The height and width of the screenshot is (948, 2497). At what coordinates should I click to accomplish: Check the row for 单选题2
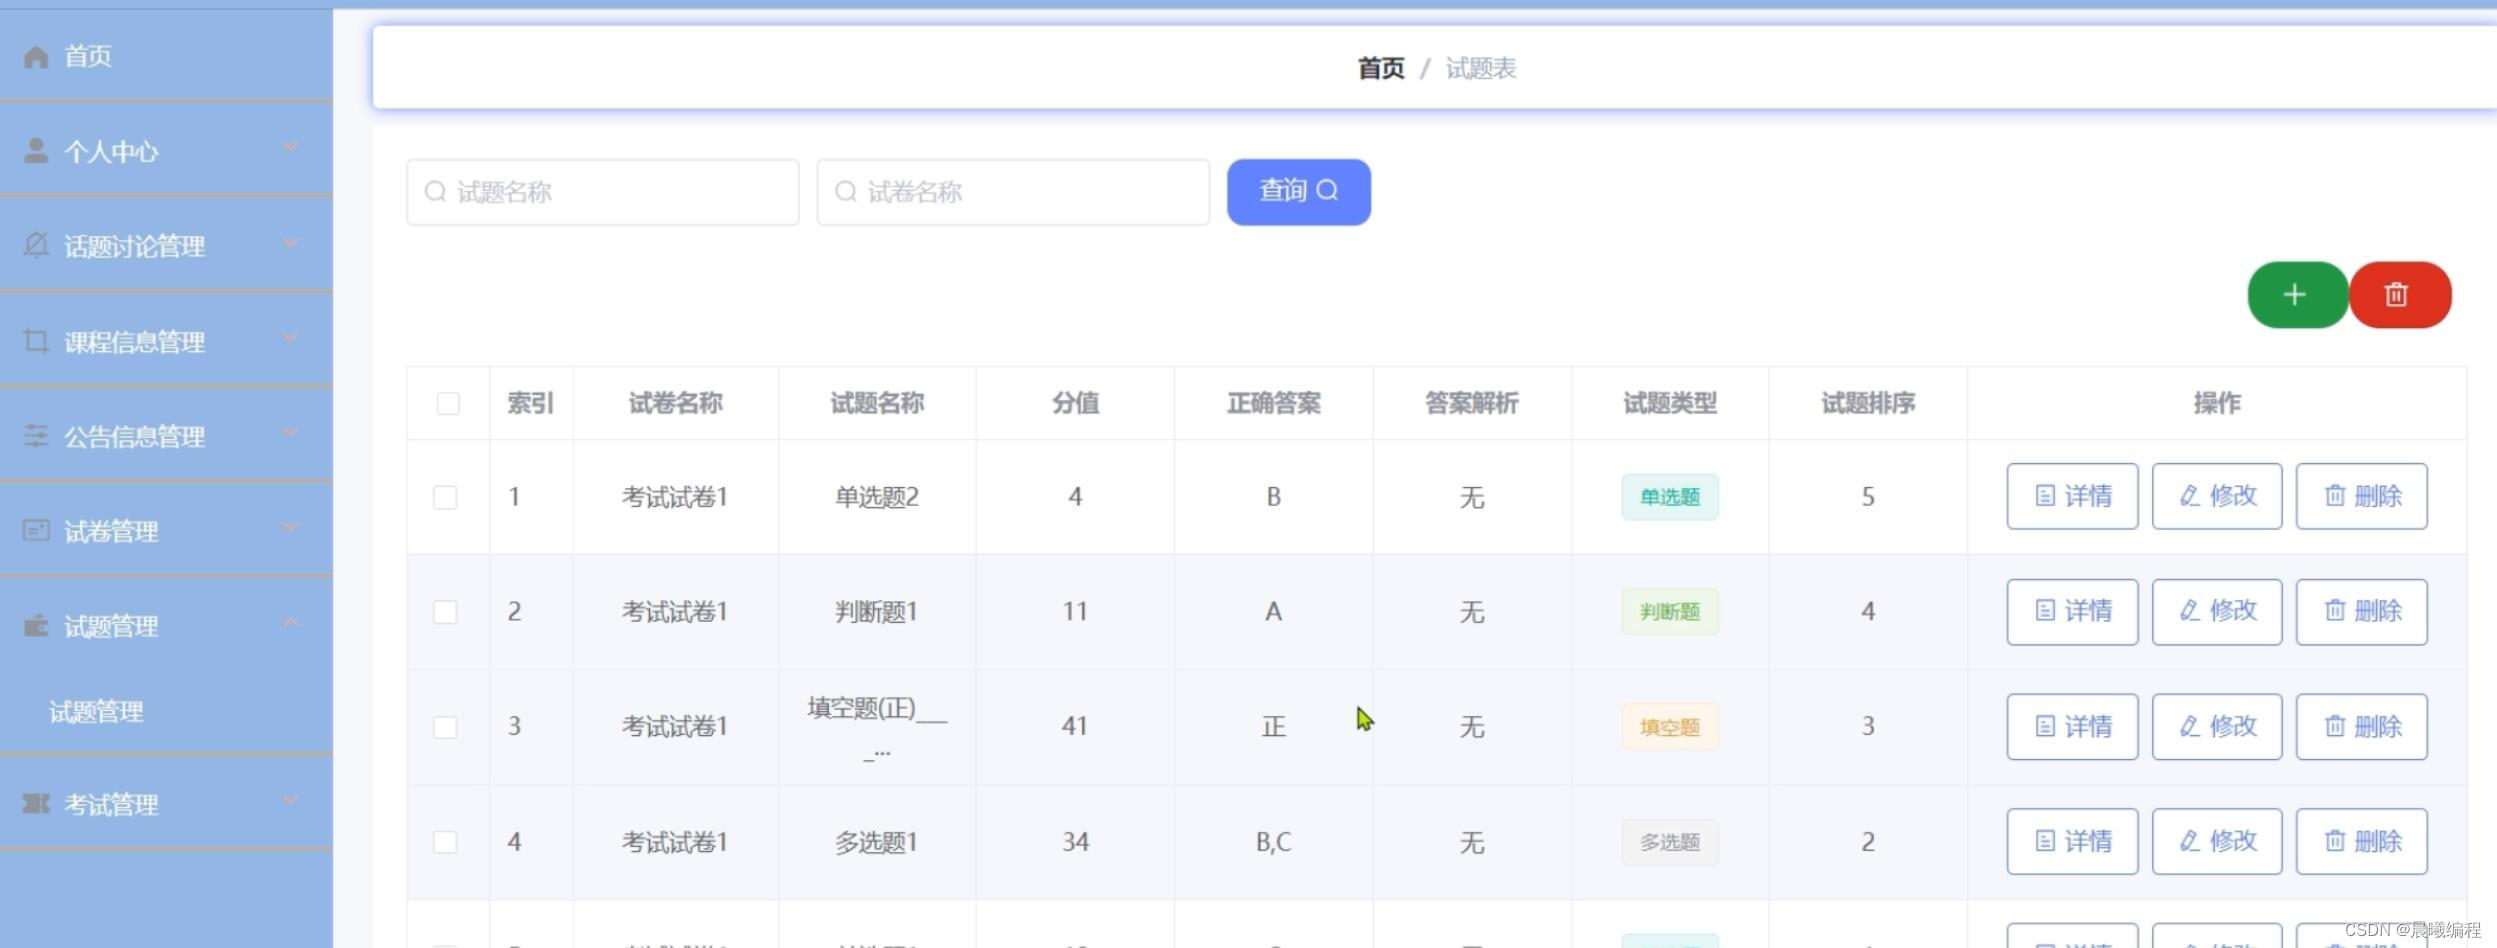coord(445,497)
